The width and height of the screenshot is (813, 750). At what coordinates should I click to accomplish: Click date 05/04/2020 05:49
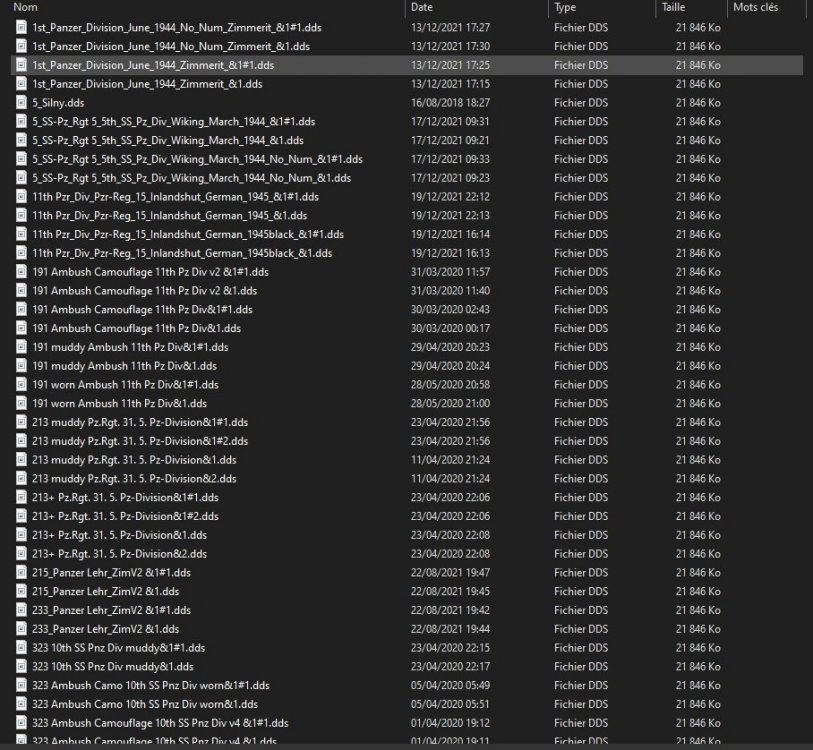click(450, 686)
